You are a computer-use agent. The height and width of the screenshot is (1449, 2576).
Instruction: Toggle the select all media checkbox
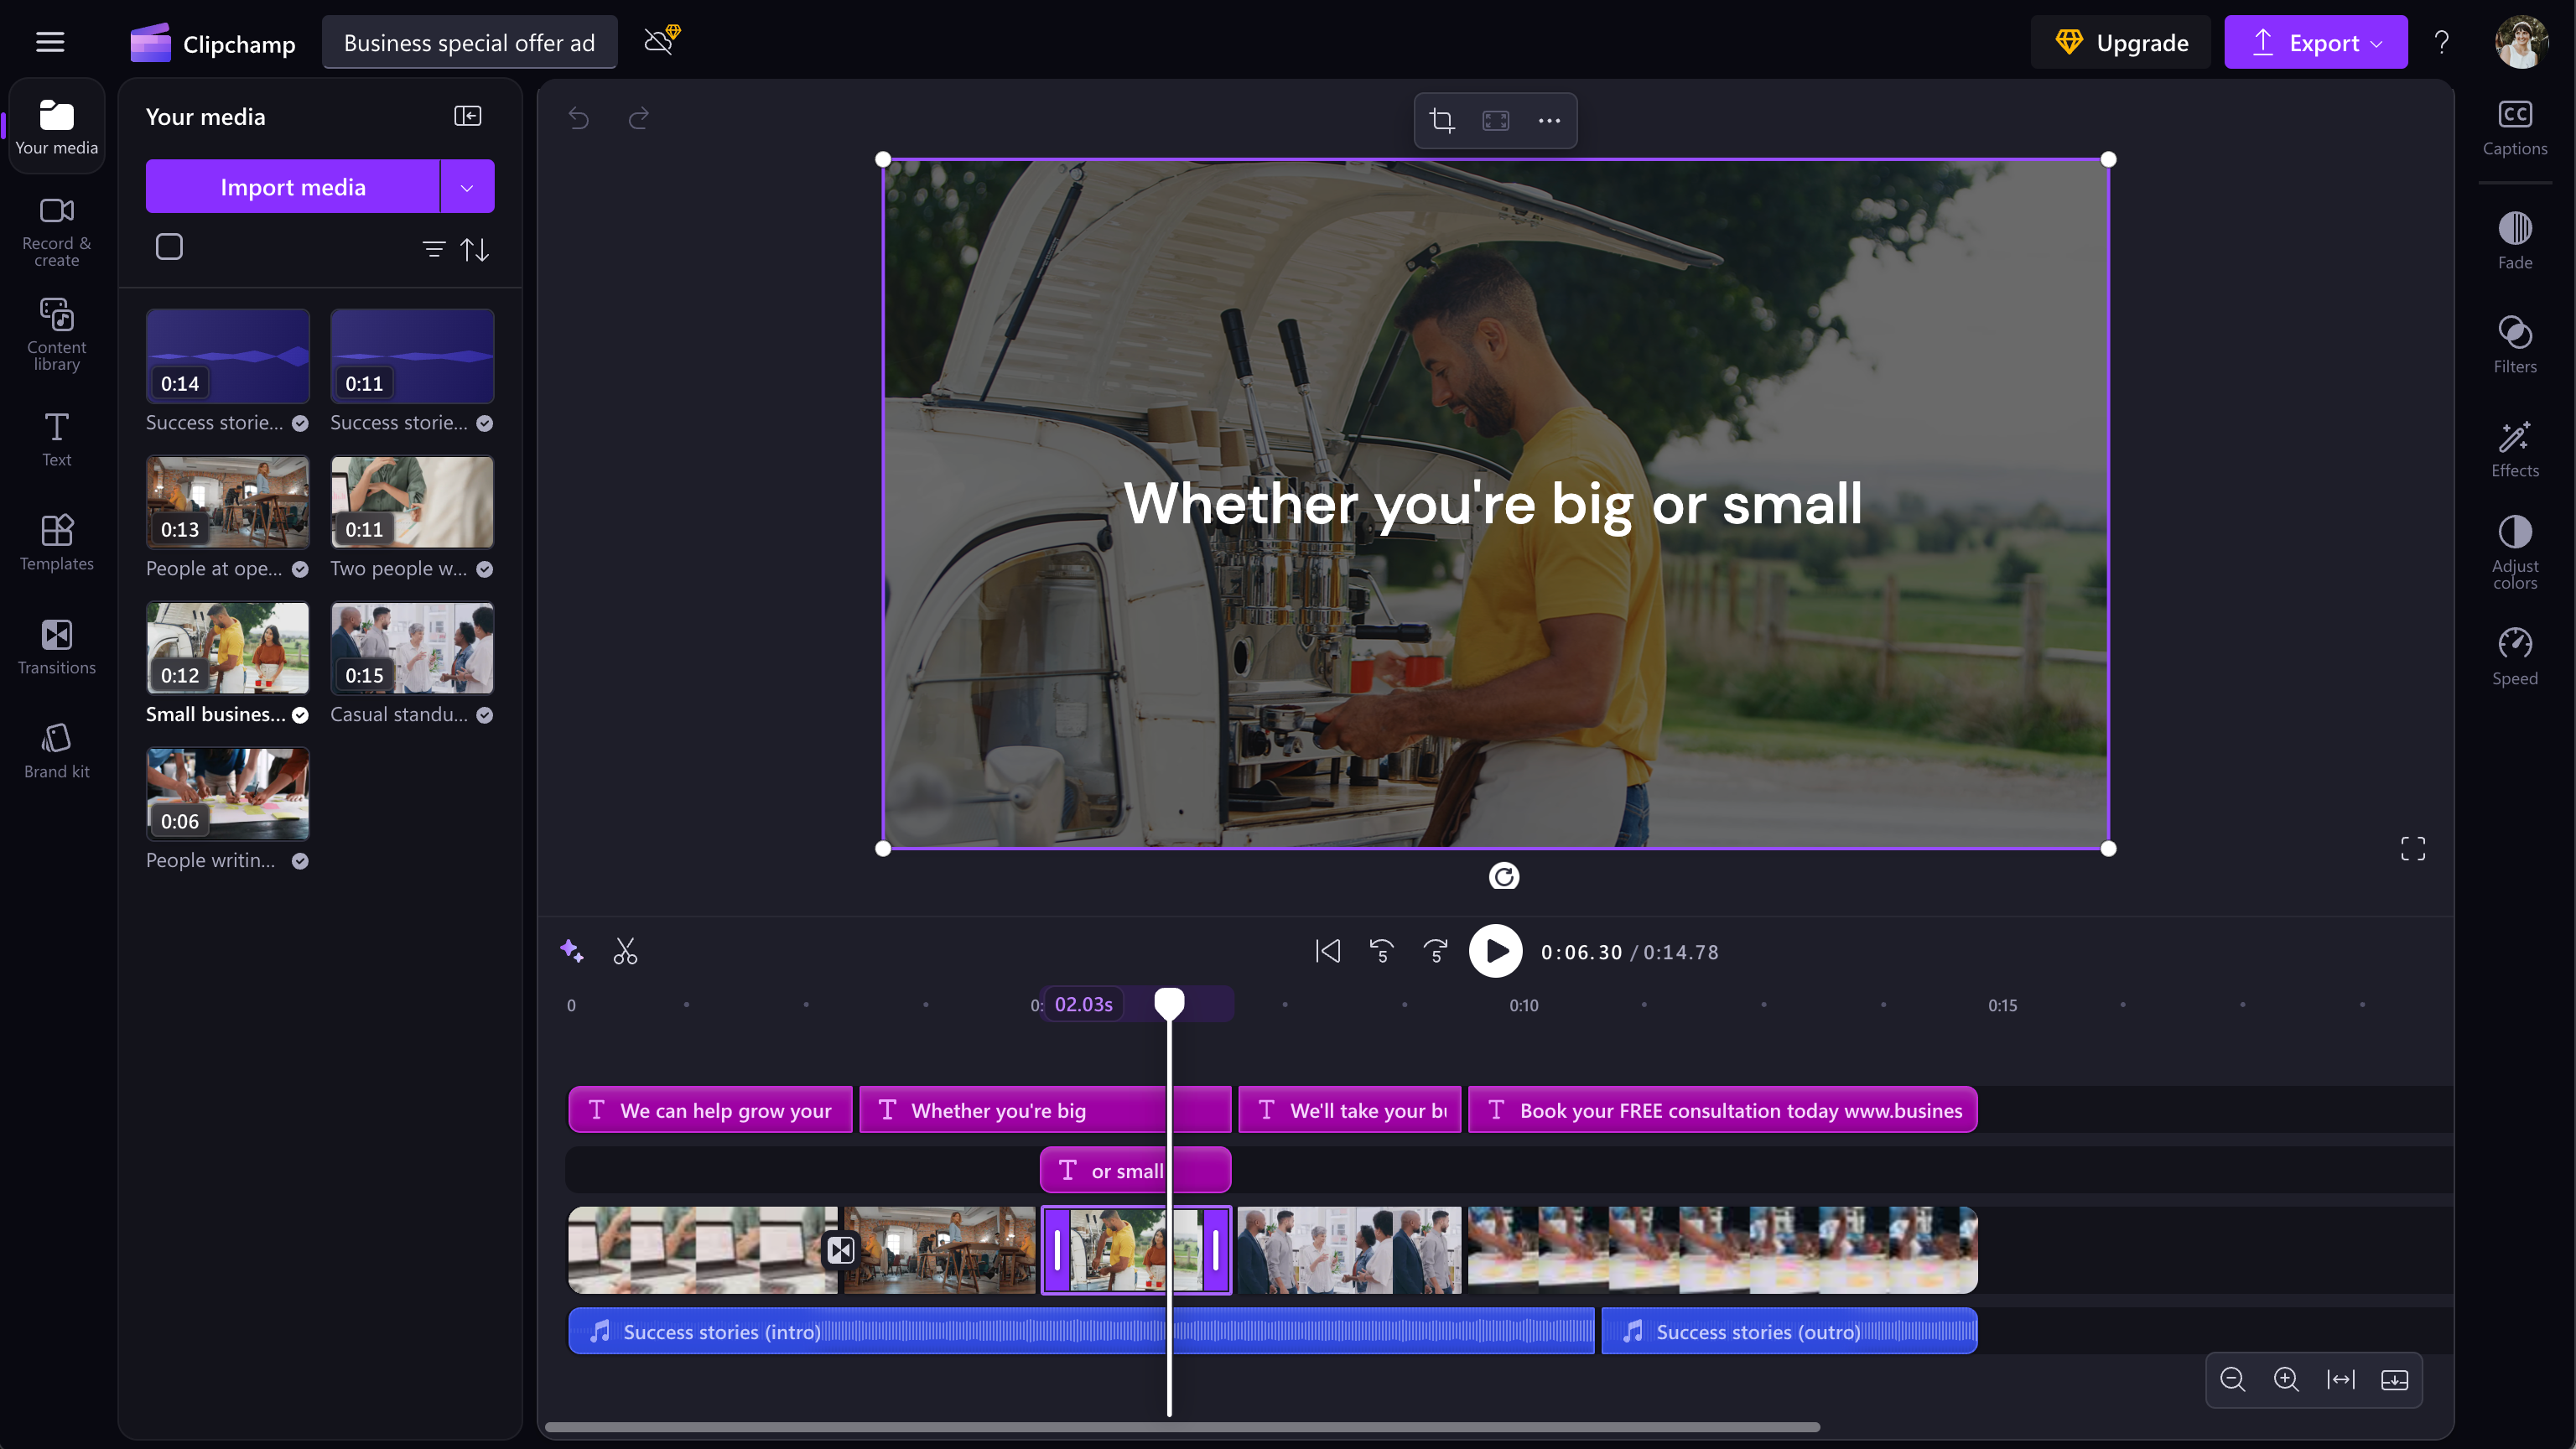click(x=169, y=247)
